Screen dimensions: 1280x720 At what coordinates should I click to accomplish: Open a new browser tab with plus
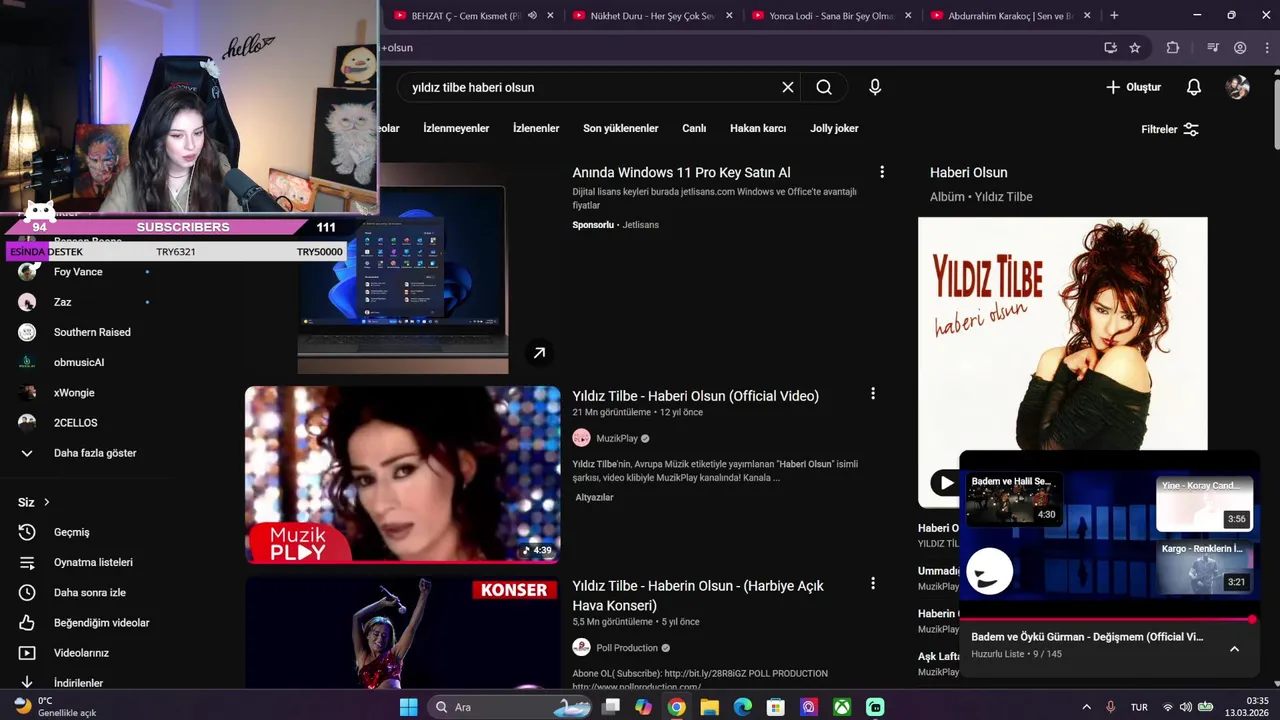[x=1114, y=16]
